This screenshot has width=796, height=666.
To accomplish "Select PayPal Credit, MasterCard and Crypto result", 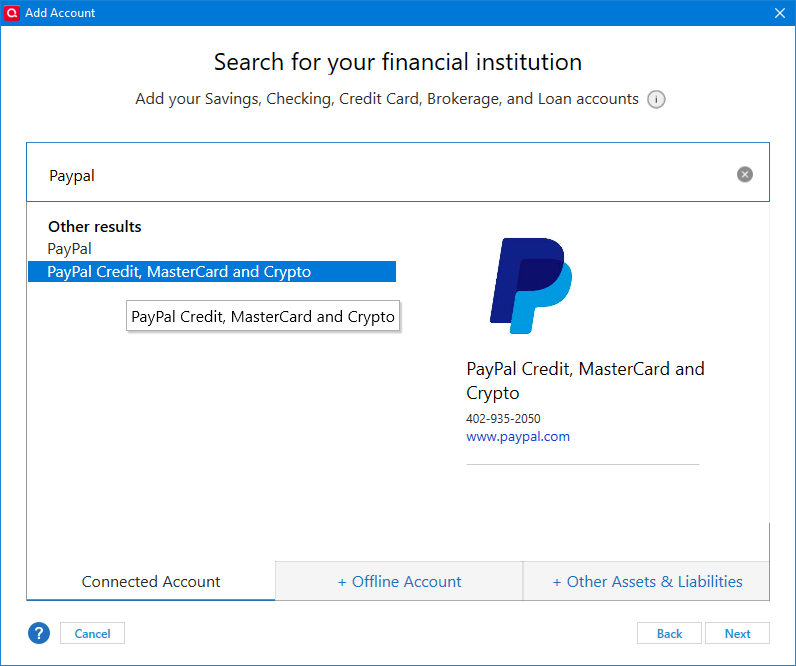I will tap(212, 272).
